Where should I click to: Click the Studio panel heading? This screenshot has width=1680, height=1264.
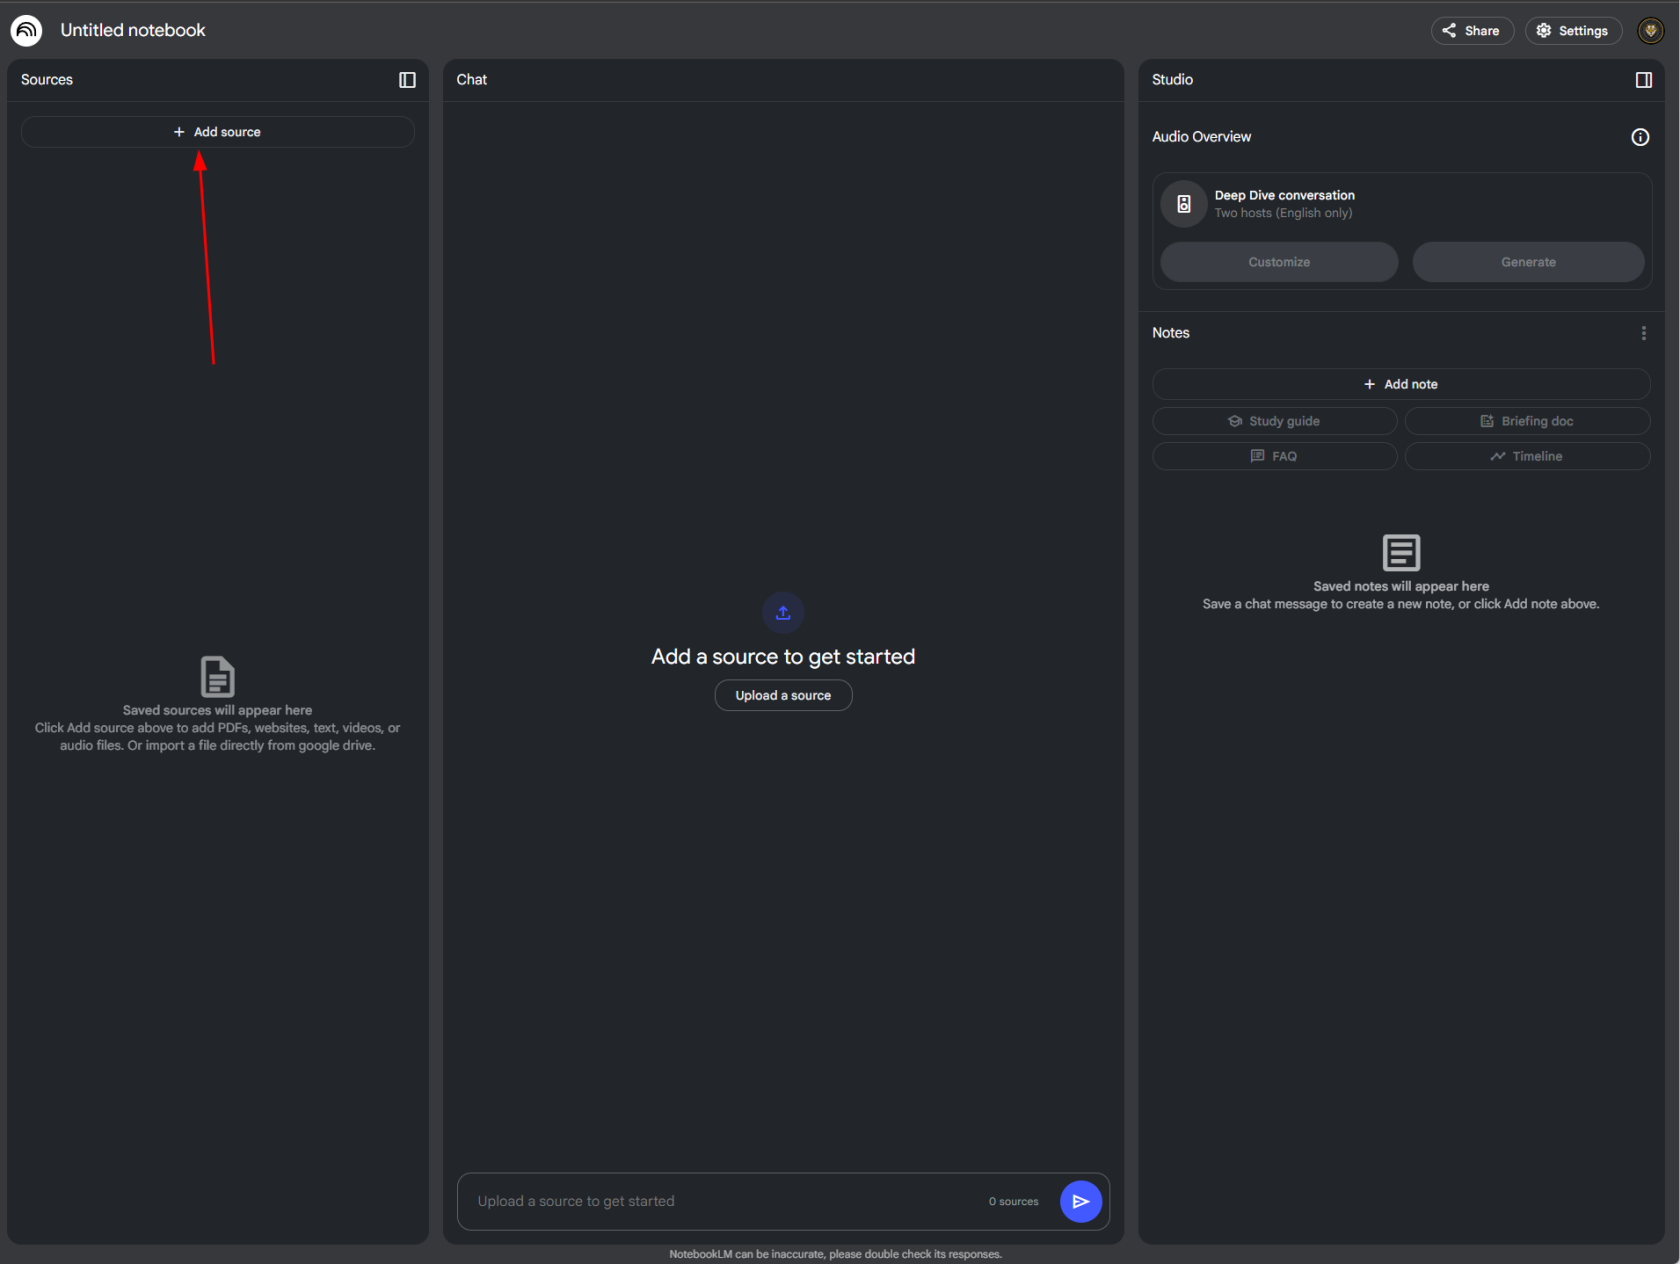pos(1172,80)
